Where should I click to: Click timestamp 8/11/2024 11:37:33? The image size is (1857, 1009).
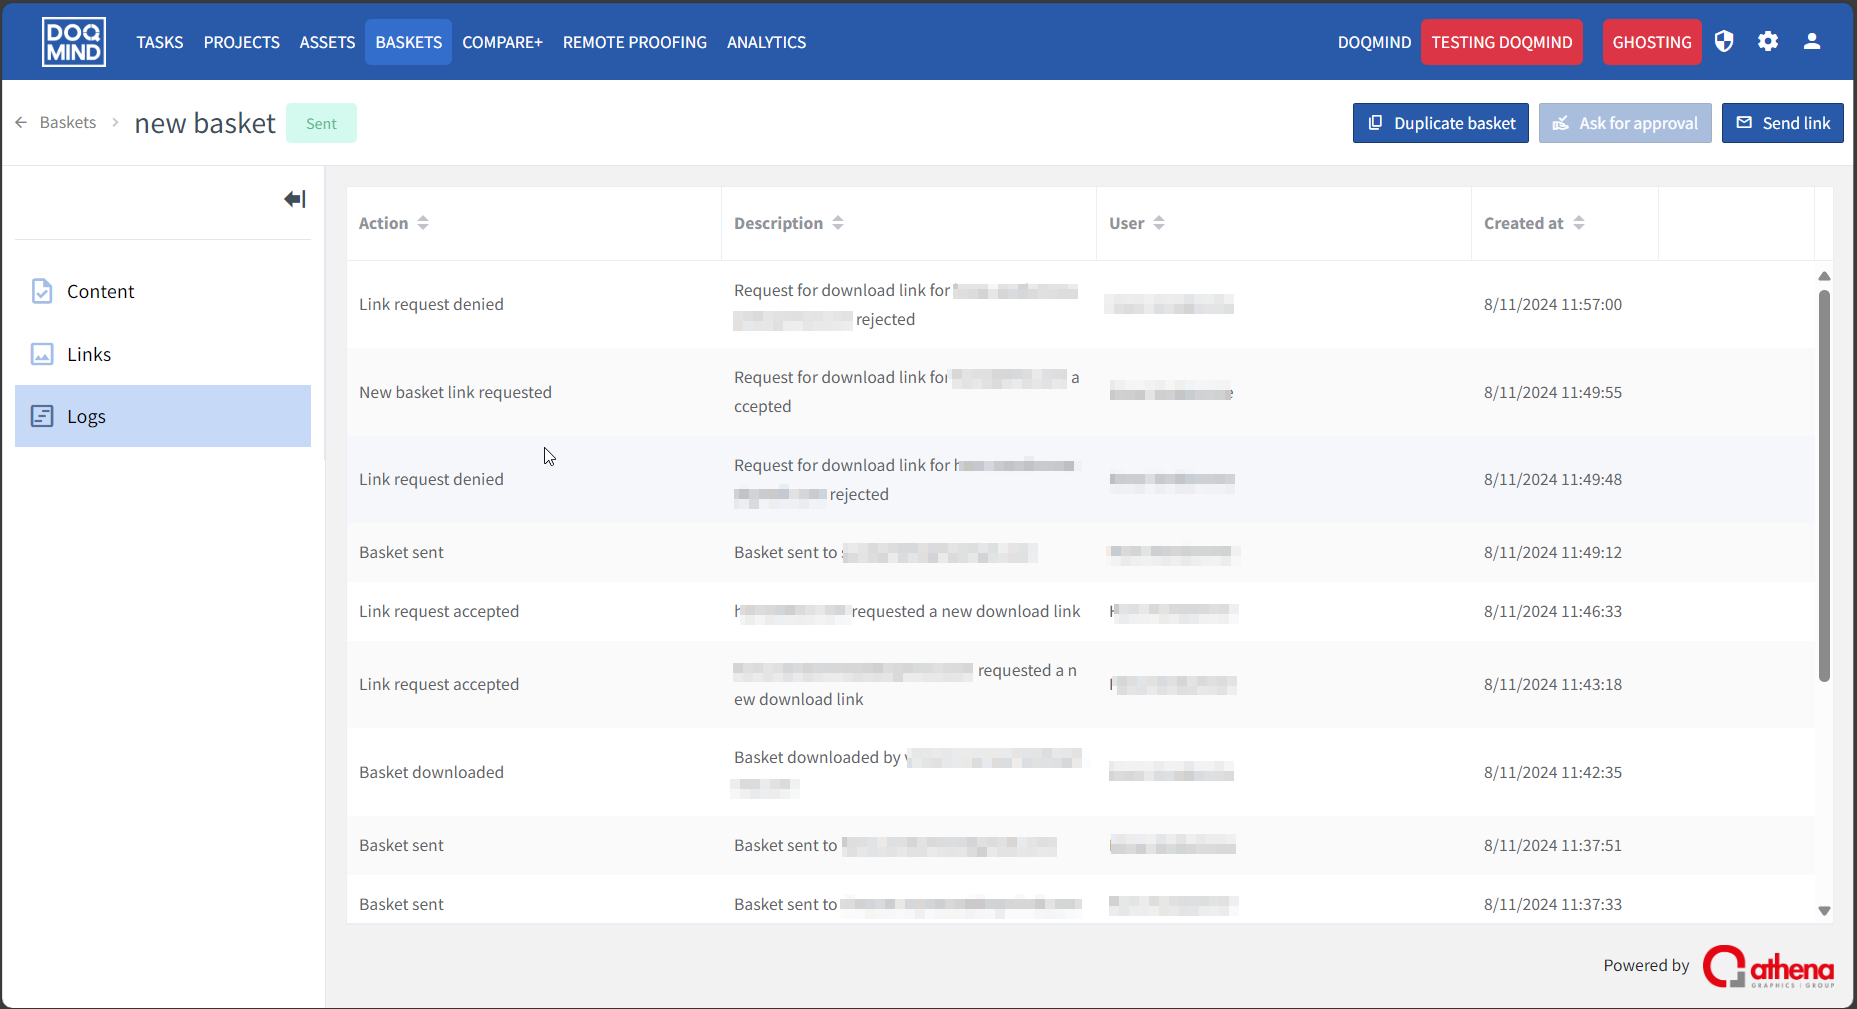pyautogui.click(x=1553, y=904)
